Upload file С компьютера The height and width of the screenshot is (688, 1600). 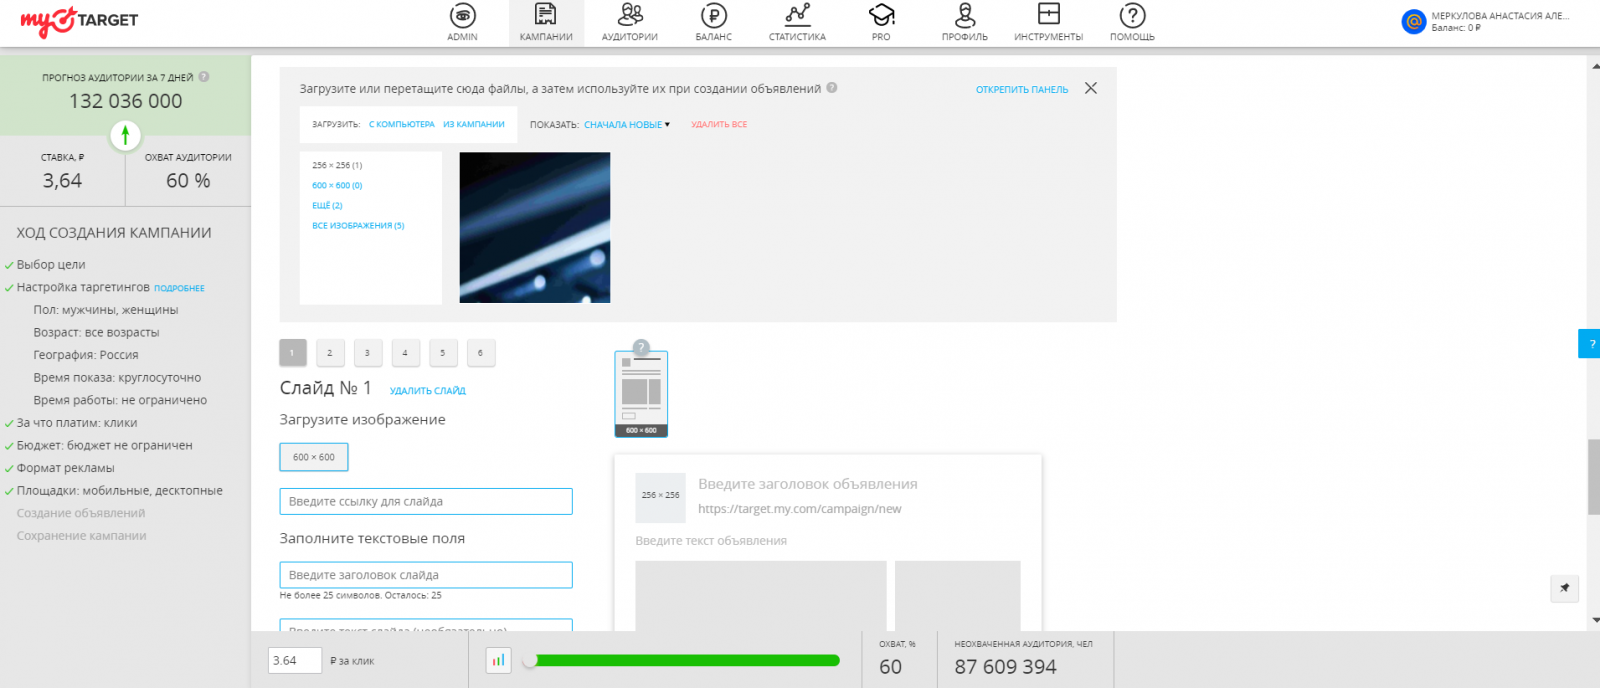coord(402,125)
